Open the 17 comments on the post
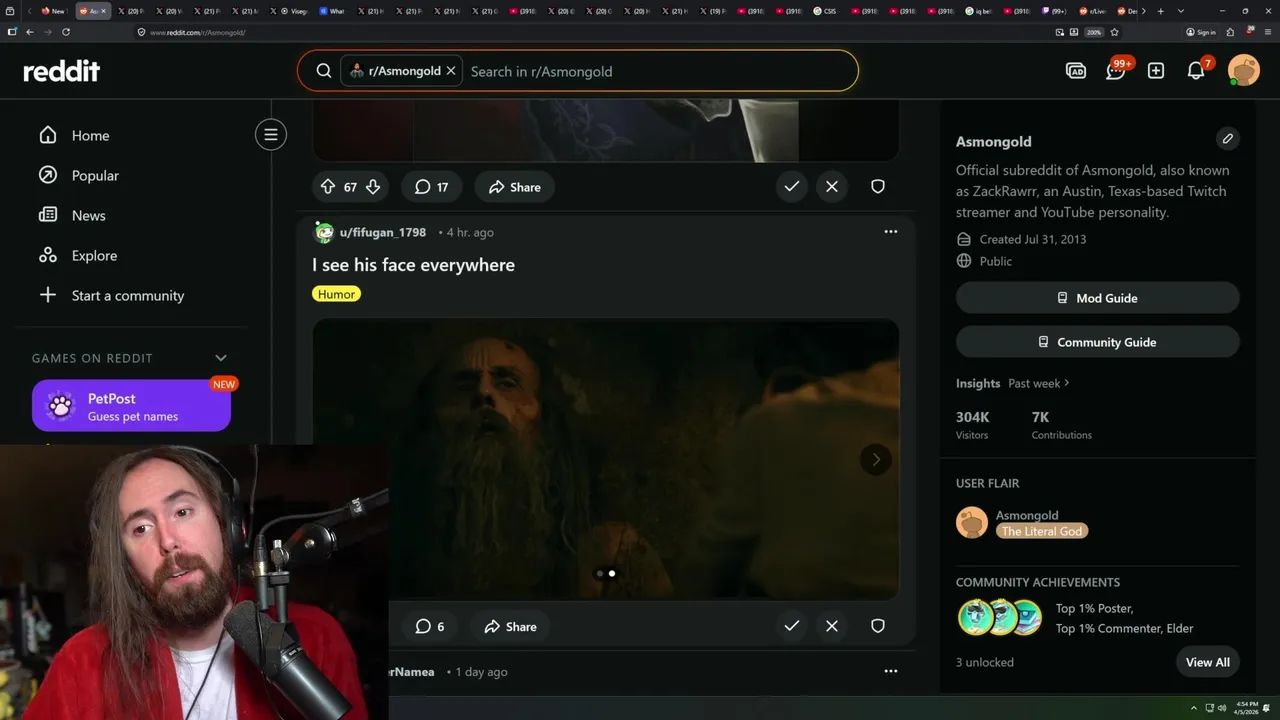Image resolution: width=1280 pixels, height=720 pixels. [431, 187]
